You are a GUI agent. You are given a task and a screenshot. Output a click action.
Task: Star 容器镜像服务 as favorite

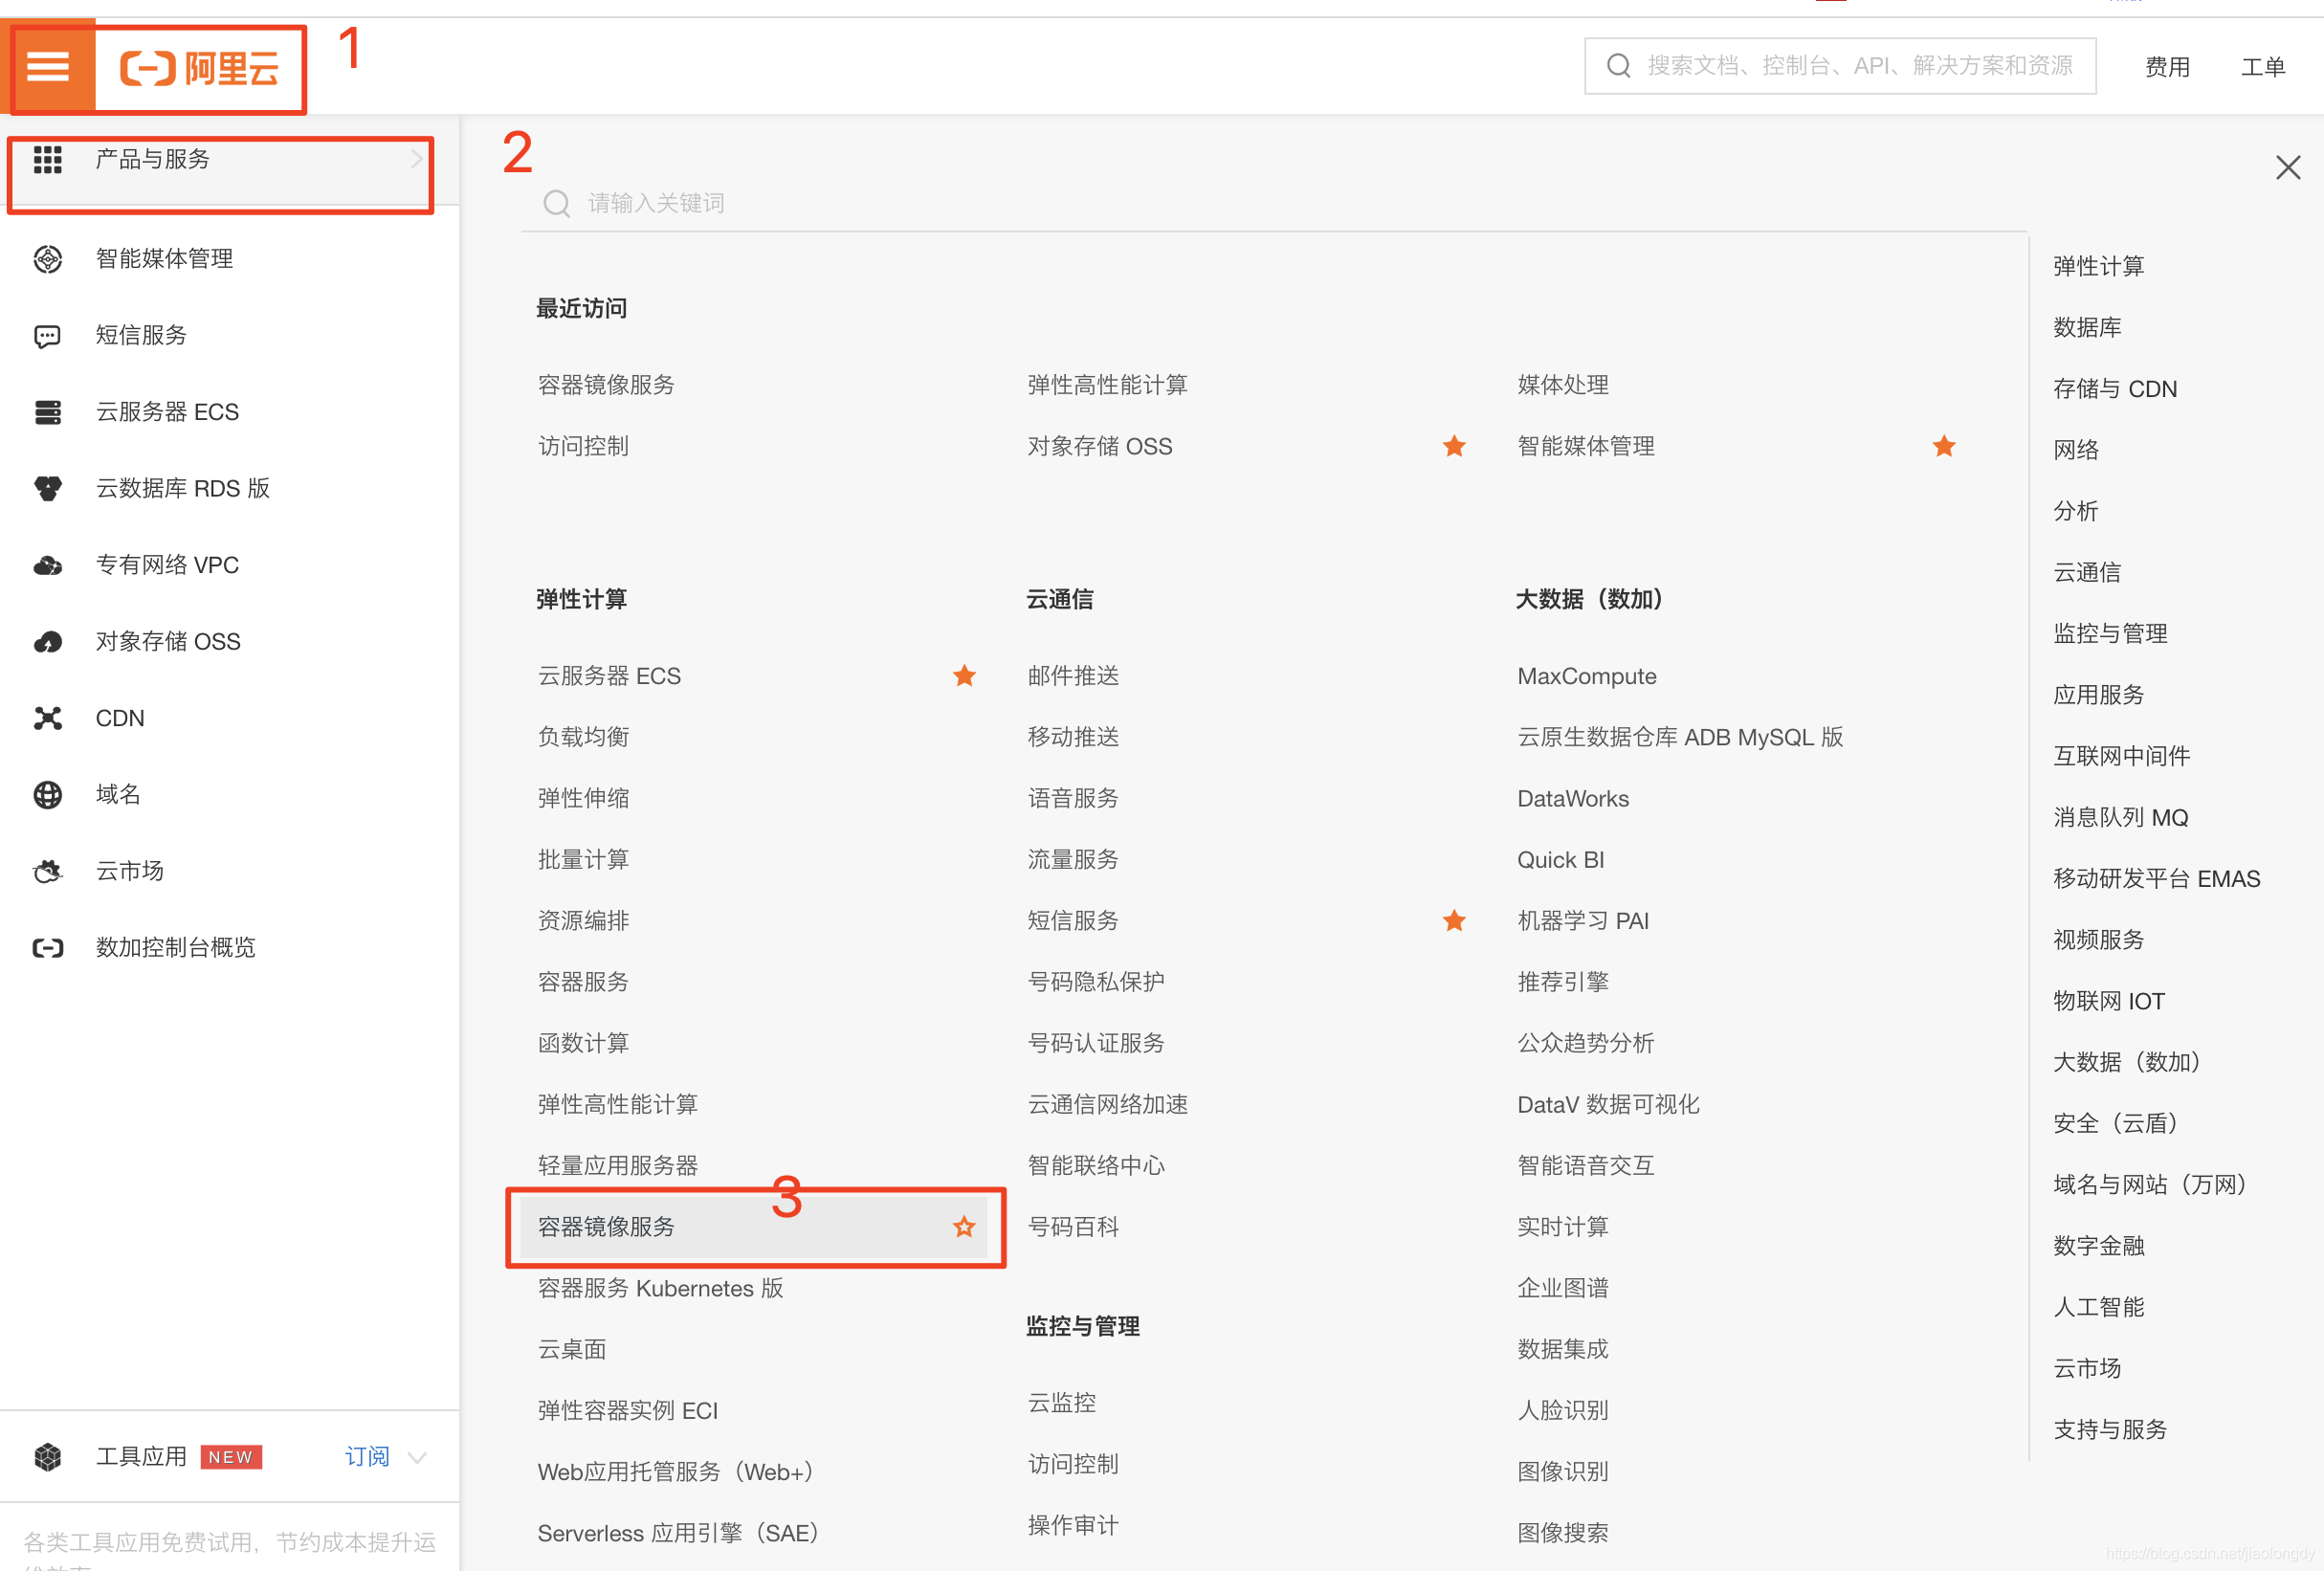pyautogui.click(x=964, y=1227)
